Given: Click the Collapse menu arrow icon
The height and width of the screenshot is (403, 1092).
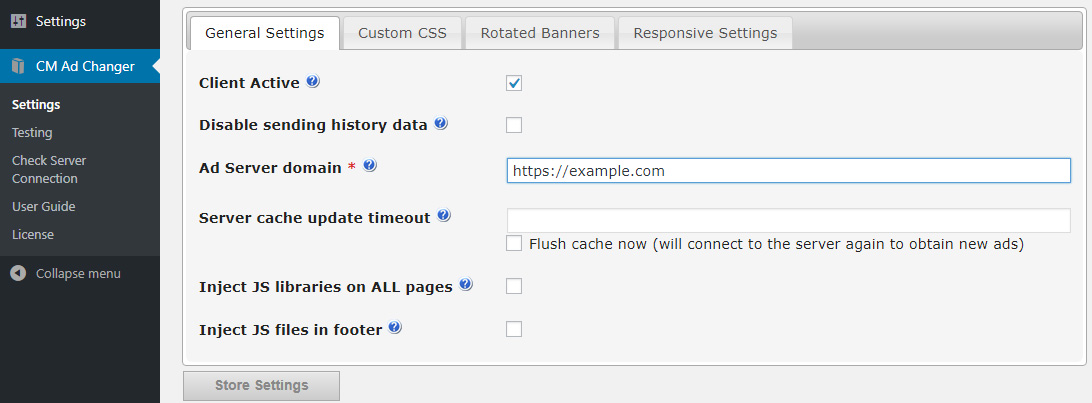Looking at the screenshot, I should coord(18,274).
